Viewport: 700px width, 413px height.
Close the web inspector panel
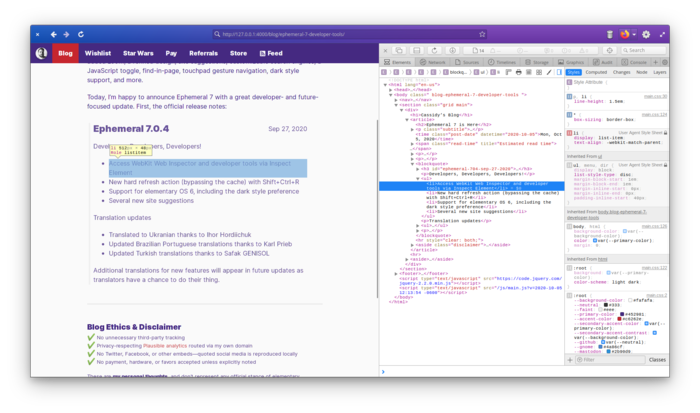(385, 50)
